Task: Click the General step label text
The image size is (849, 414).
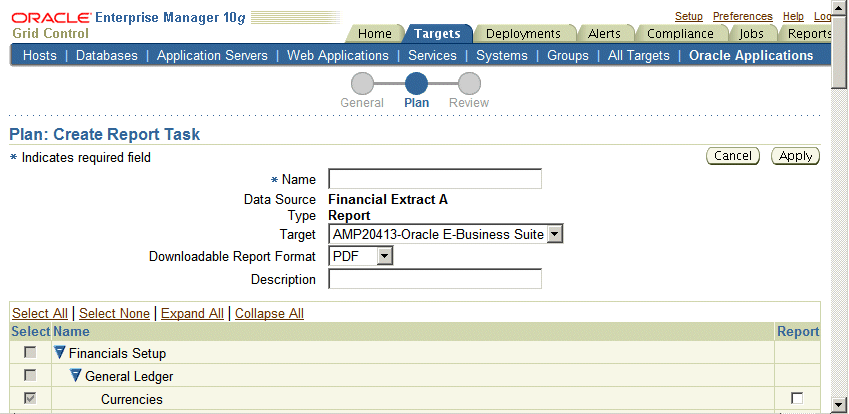Action: (x=362, y=103)
